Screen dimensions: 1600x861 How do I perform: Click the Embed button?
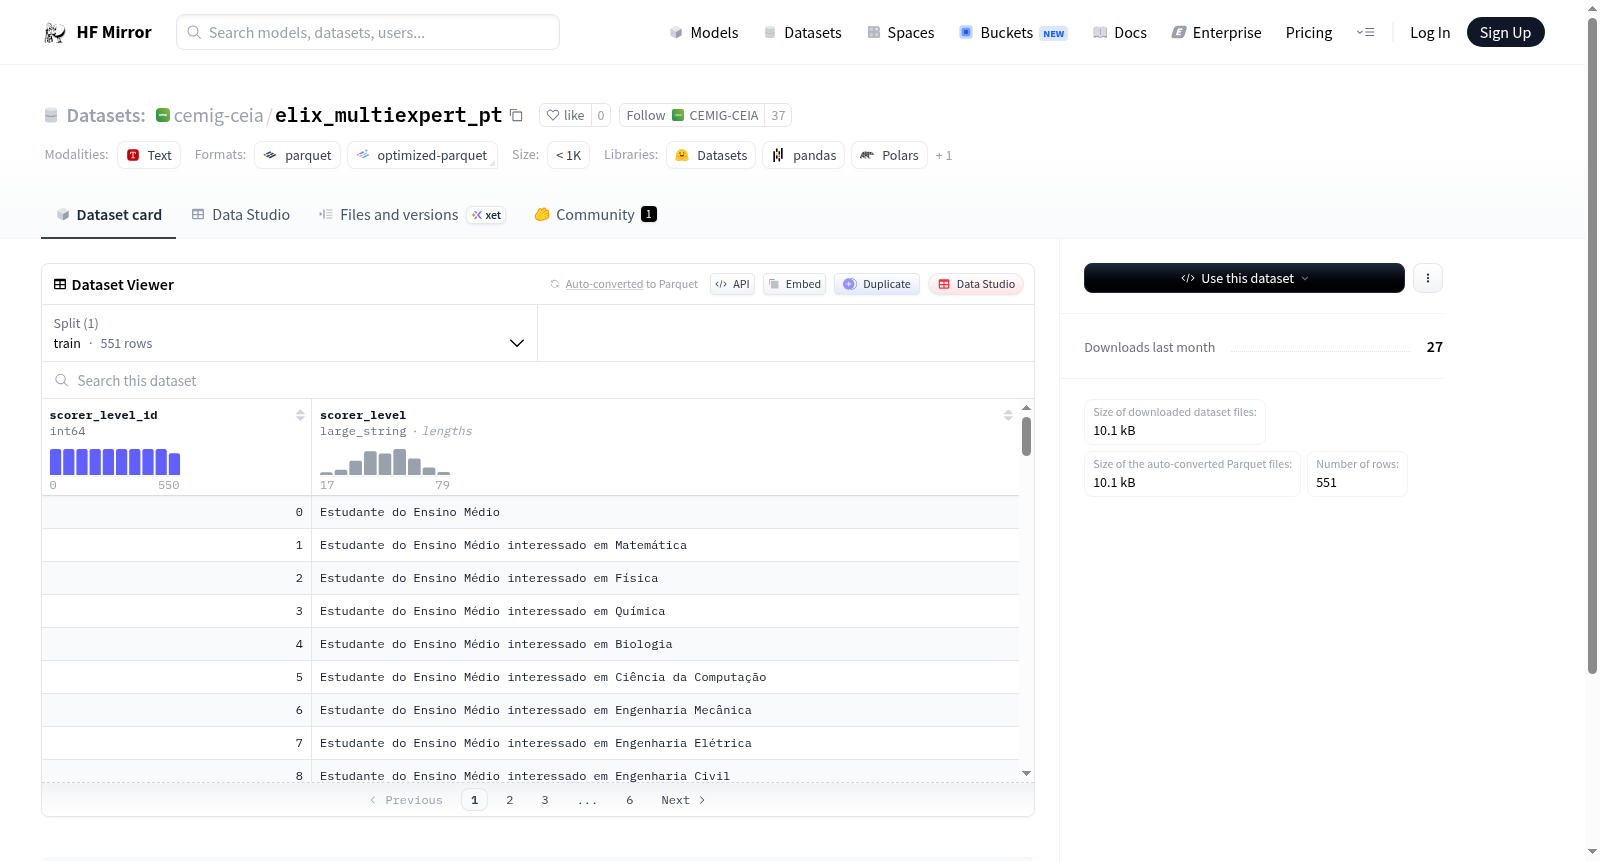pyautogui.click(x=795, y=284)
